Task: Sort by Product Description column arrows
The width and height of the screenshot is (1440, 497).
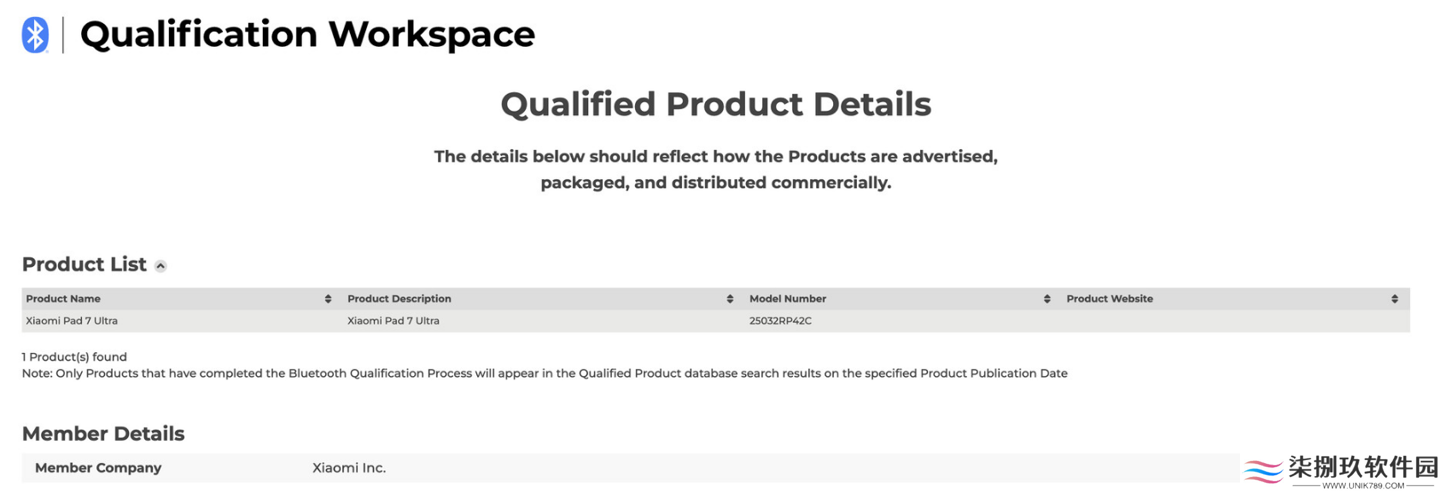Action: point(730,299)
